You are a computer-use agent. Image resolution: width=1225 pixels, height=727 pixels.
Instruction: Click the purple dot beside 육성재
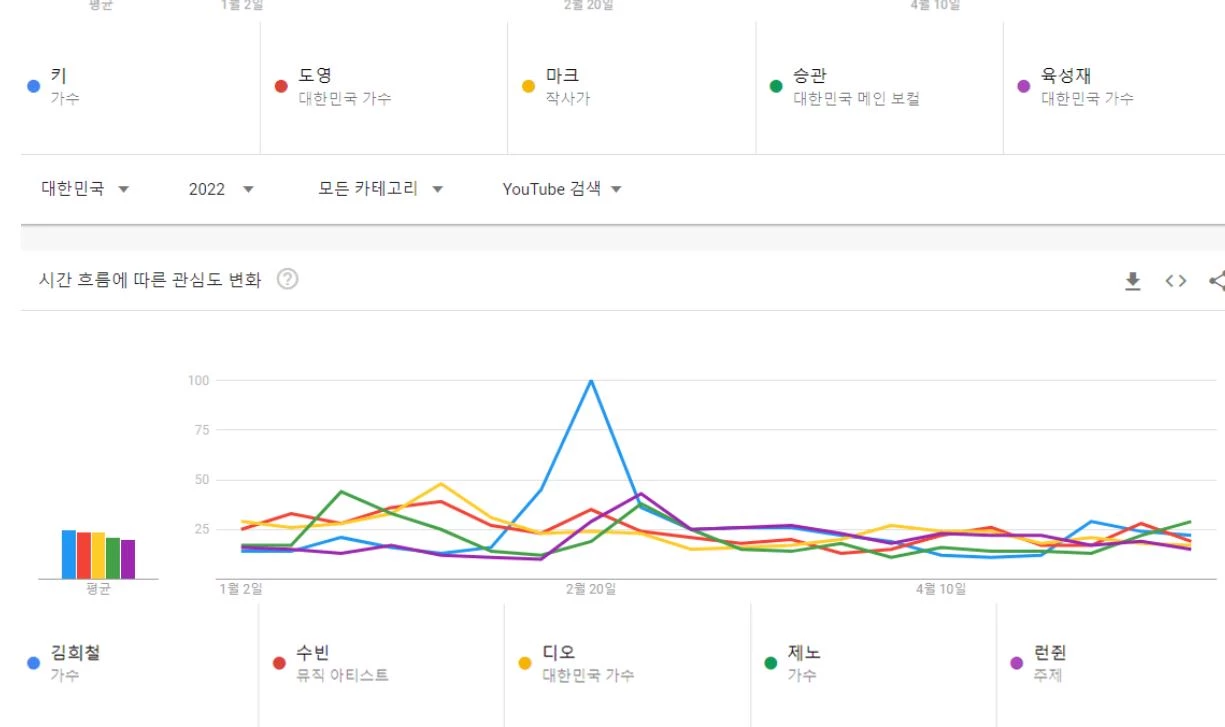(1023, 87)
